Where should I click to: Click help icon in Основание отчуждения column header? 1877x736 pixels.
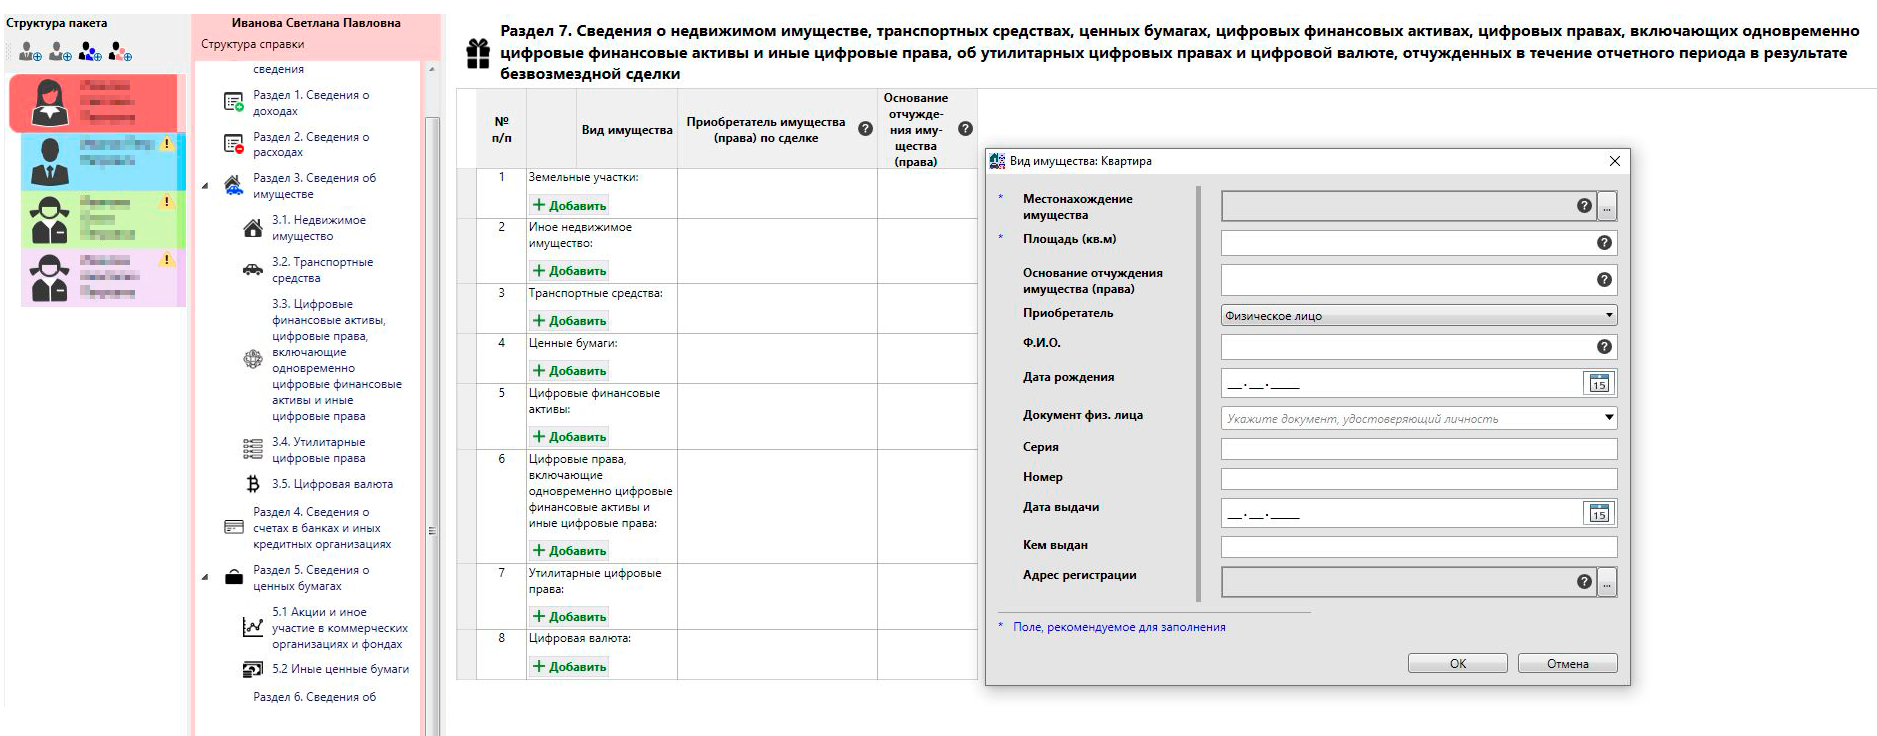tap(965, 129)
